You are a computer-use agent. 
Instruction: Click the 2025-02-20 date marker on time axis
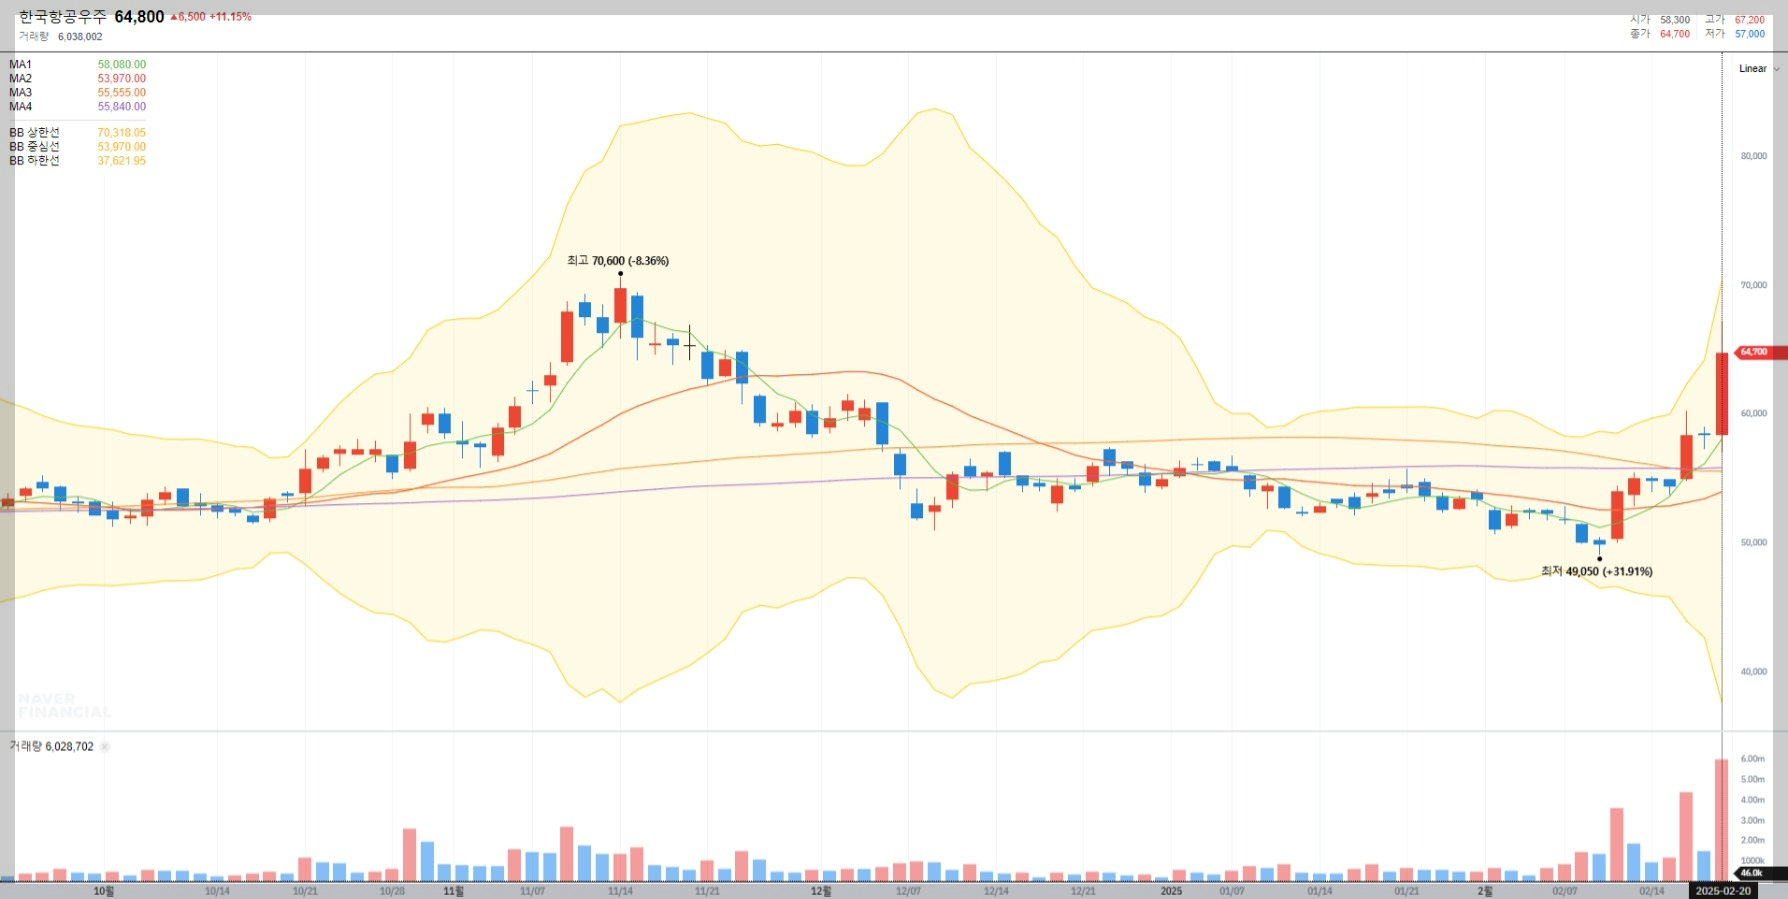(1723, 890)
